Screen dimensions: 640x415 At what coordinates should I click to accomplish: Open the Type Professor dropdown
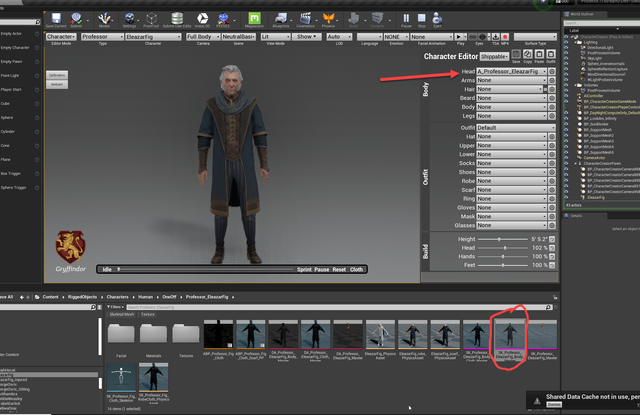(102, 37)
